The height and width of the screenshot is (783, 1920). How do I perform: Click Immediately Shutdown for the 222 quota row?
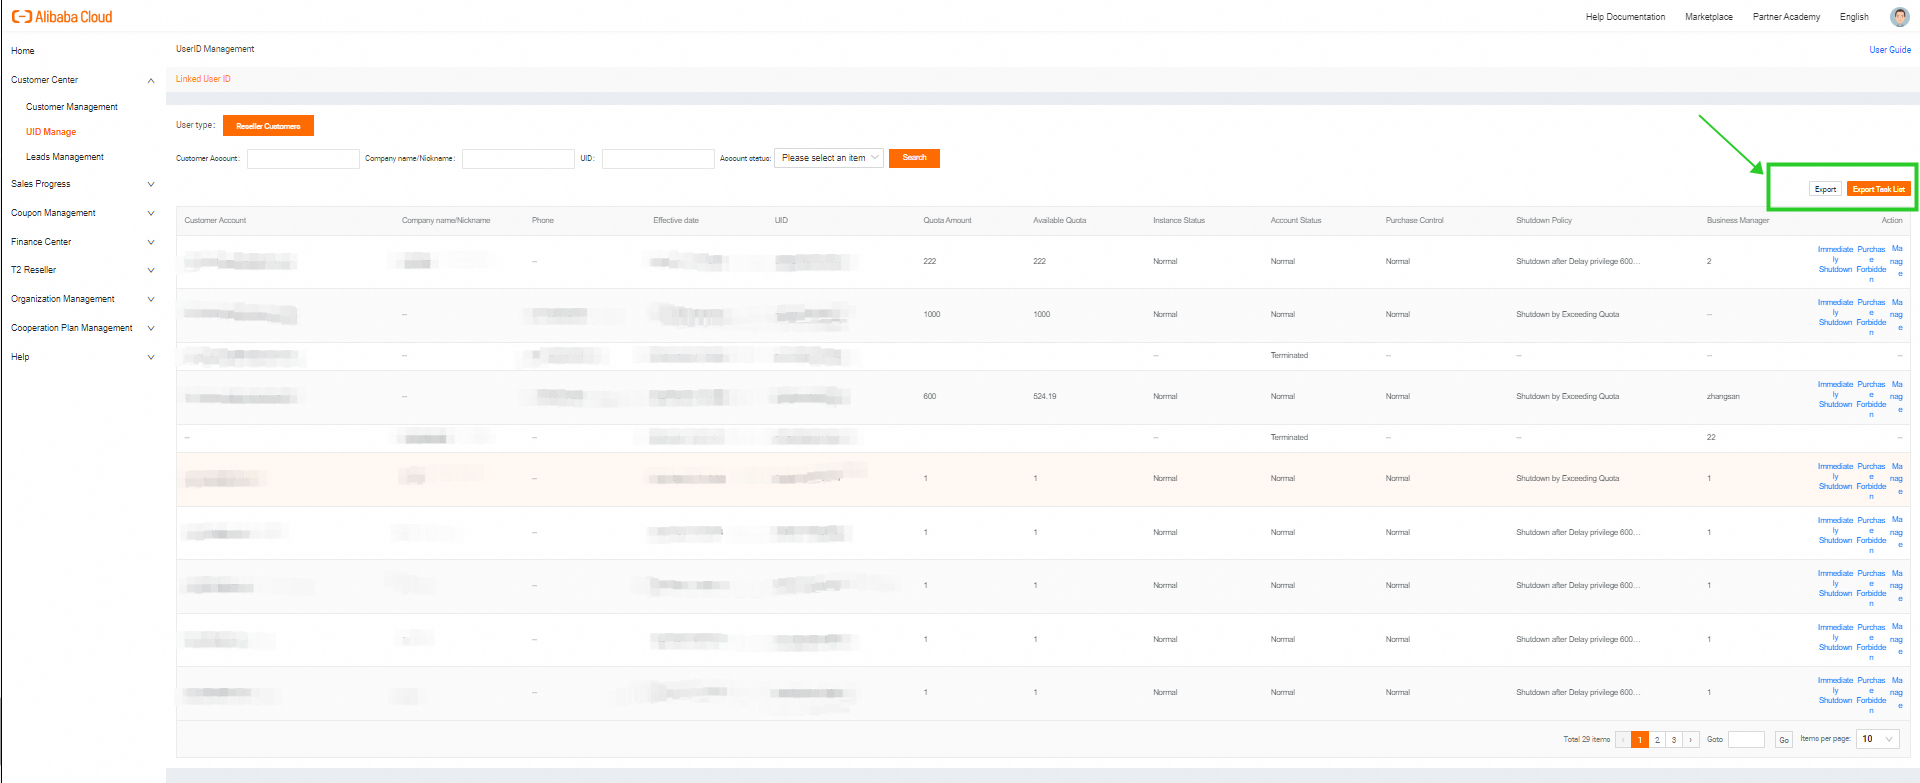coord(1835,260)
